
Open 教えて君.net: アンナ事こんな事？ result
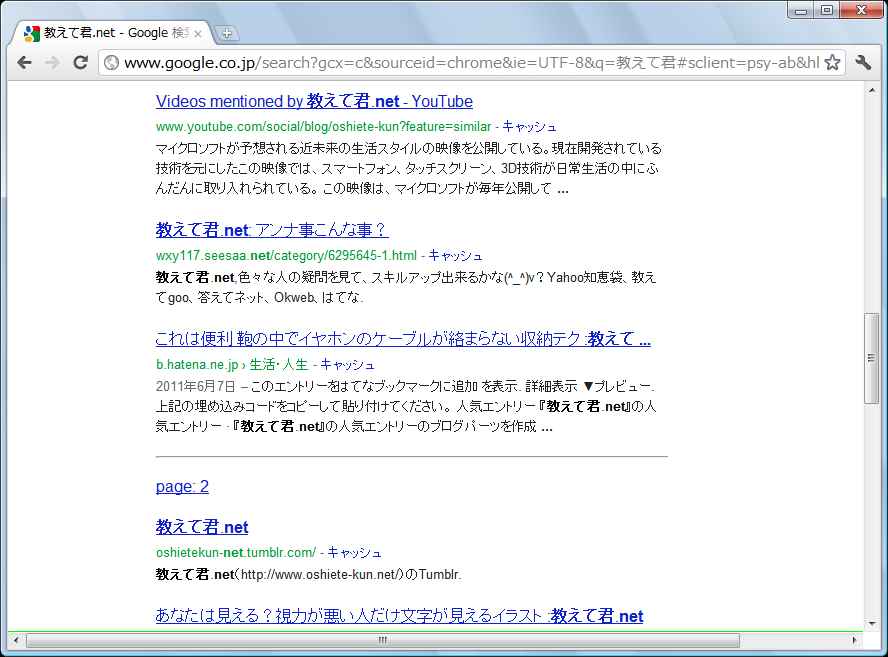click(x=272, y=230)
